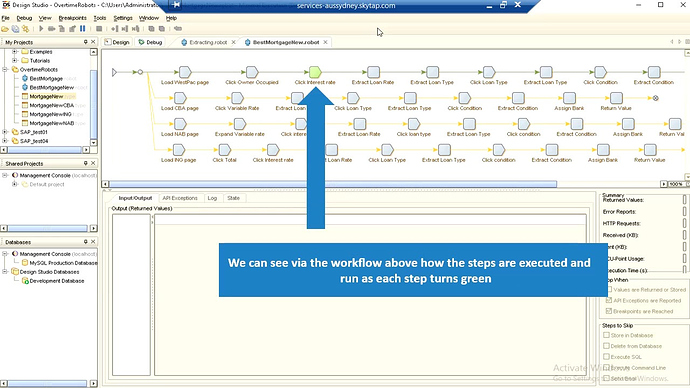
Task: Toggle Values are Returned or Stored checkbox
Action: click(609, 289)
